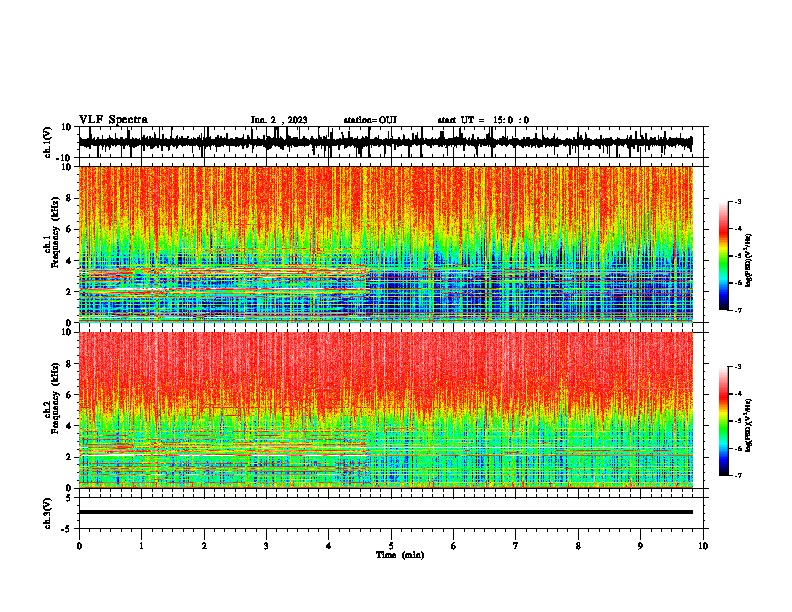Click the "VLF Spectra" plot title
The width and height of the screenshot is (792, 612).
pos(113,120)
